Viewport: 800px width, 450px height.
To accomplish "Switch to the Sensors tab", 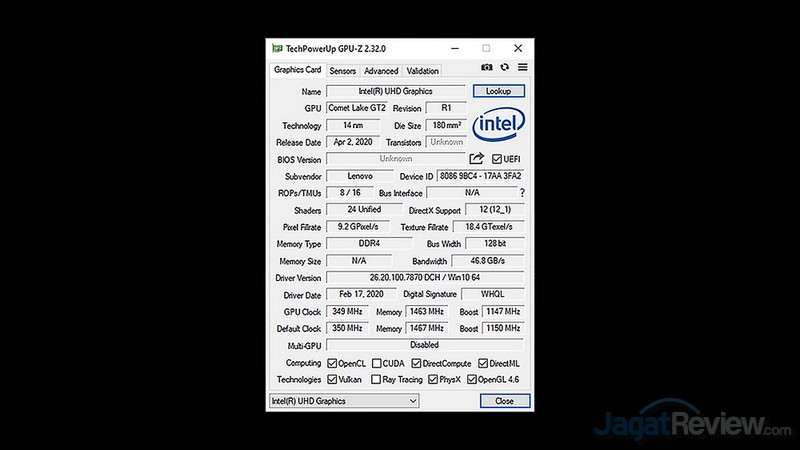I will click(342, 71).
